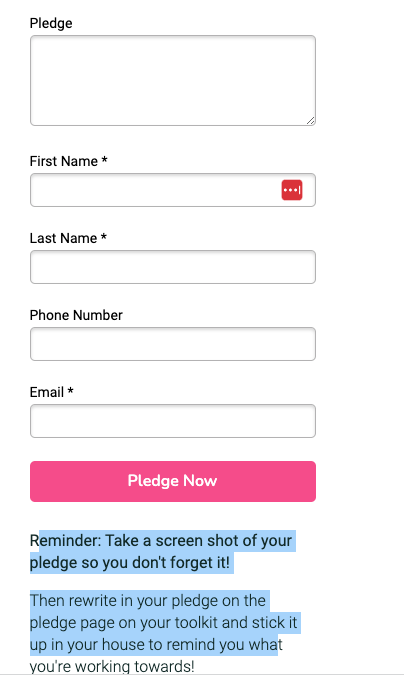Viewport: 404px width, 683px height.
Task: Click the required asterisk beside Email
Action: (71, 391)
